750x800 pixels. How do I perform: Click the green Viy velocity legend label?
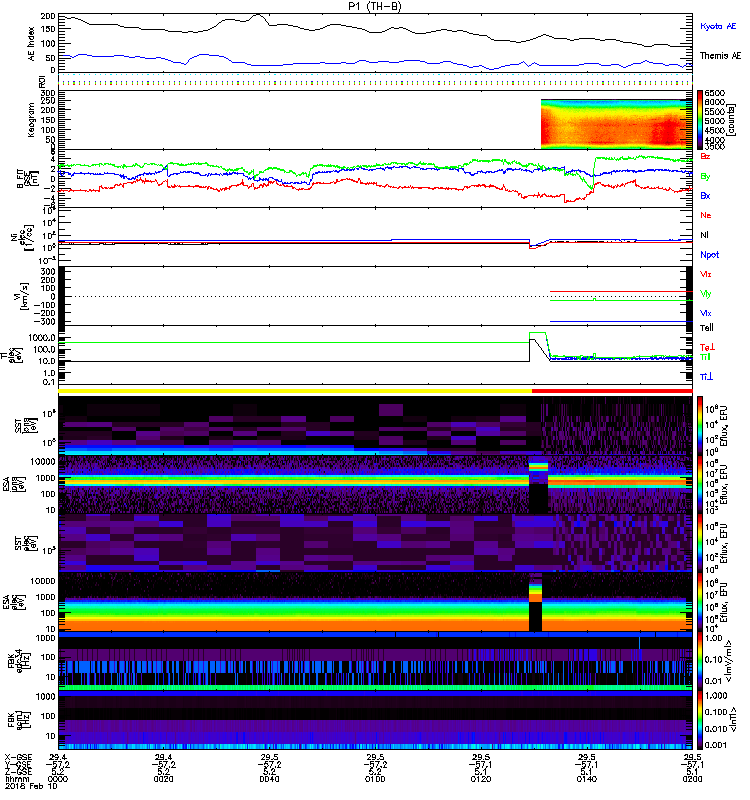pos(706,294)
